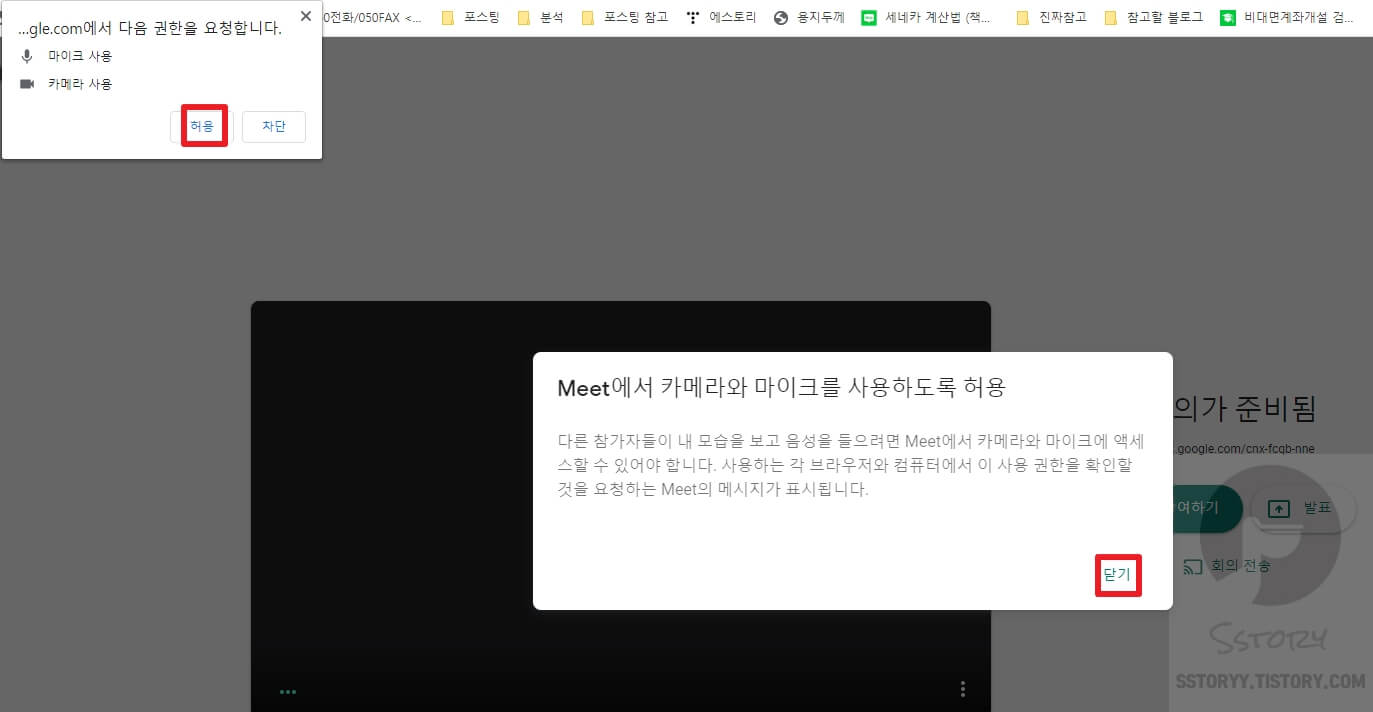1373x712 pixels.
Task: Open the three-dot options on the video preview
Action: pyautogui.click(x=963, y=689)
